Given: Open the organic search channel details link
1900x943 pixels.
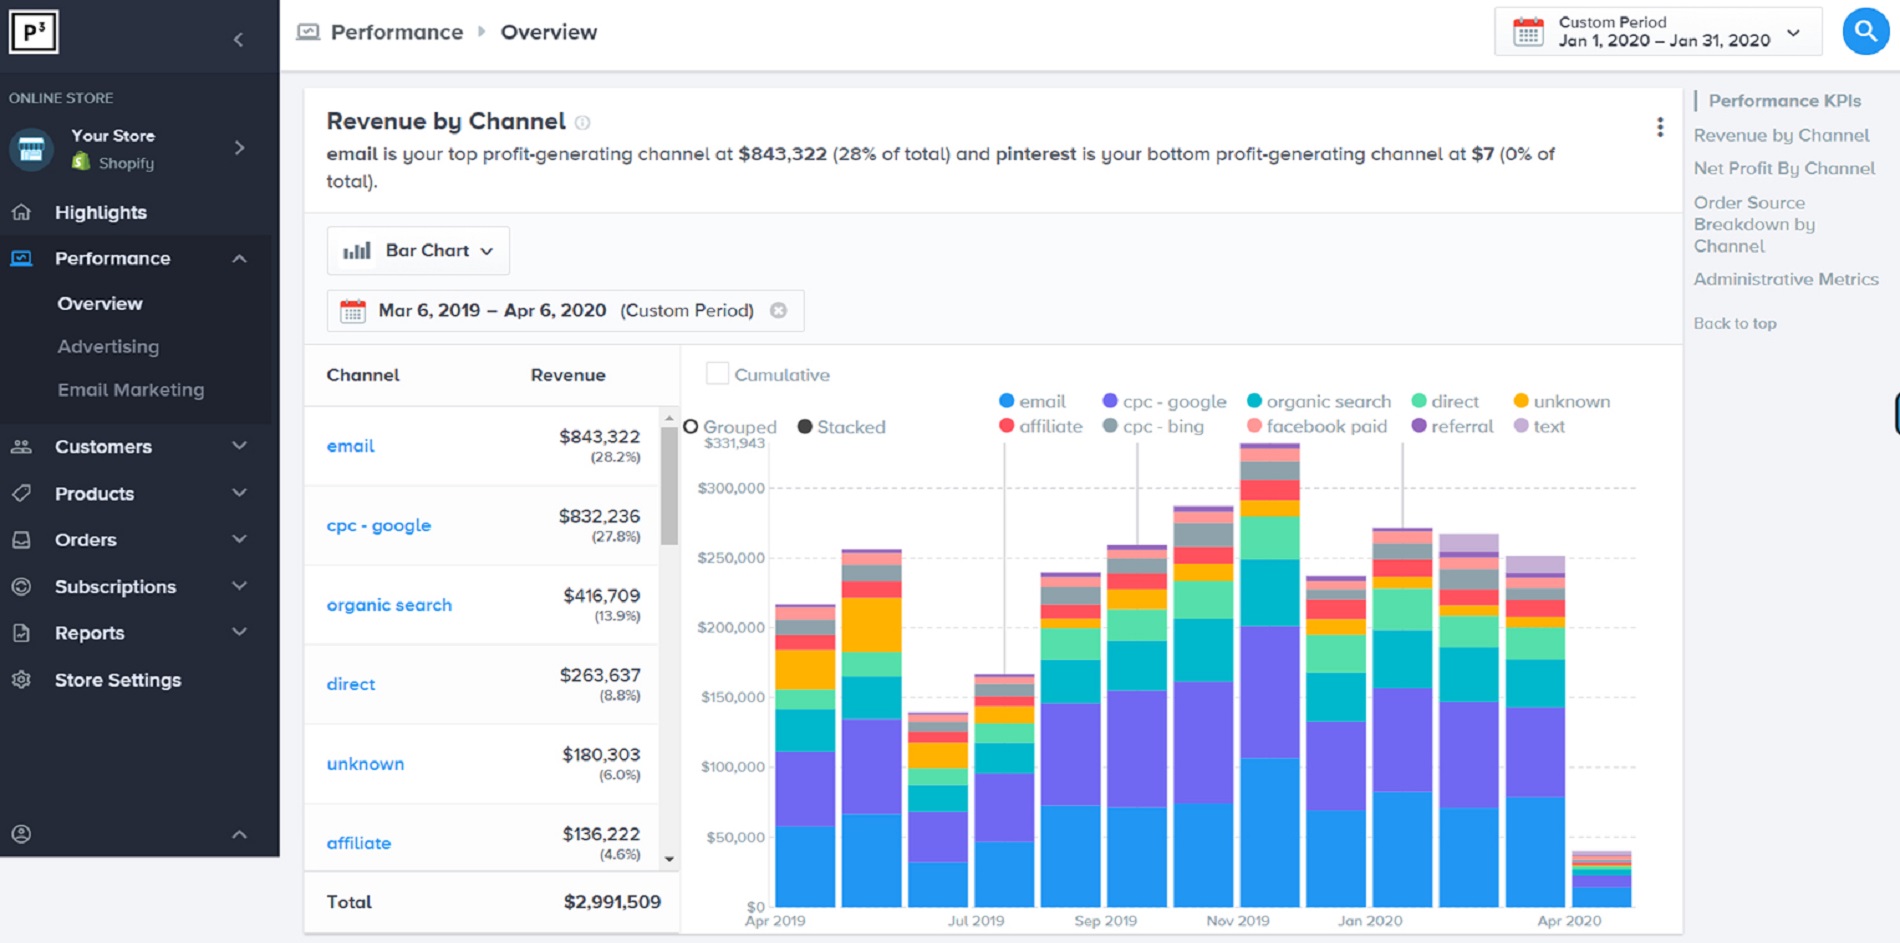Looking at the screenshot, I should (389, 605).
